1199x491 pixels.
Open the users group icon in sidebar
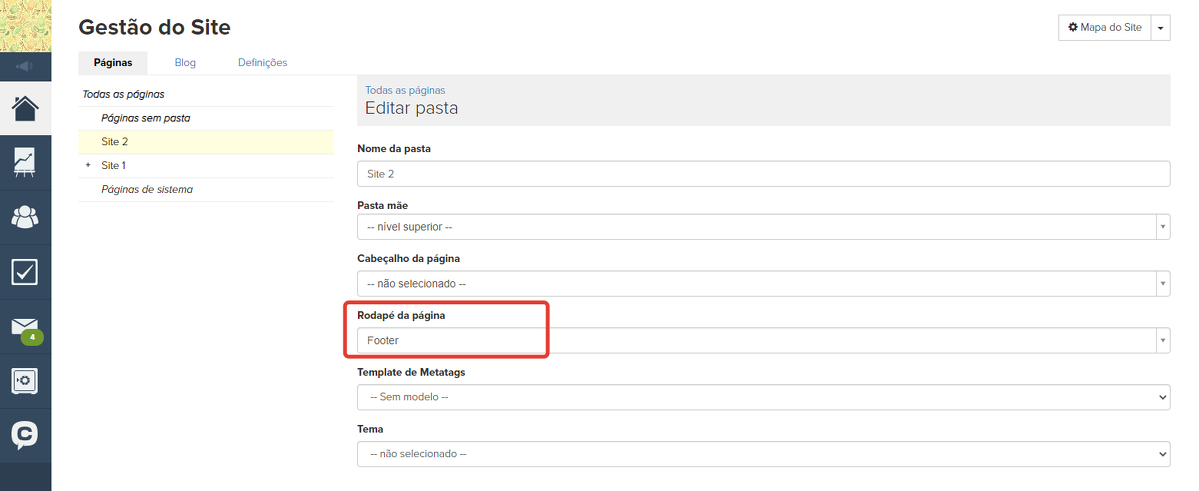click(25, 217)
